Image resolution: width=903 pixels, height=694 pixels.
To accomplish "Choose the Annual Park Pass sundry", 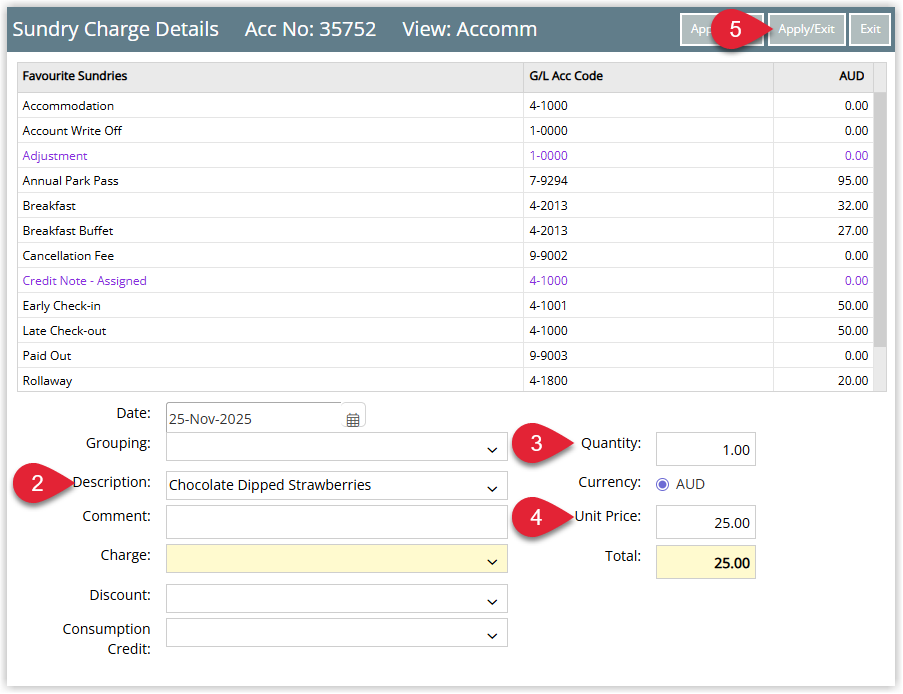I will [x=445, y=181].
